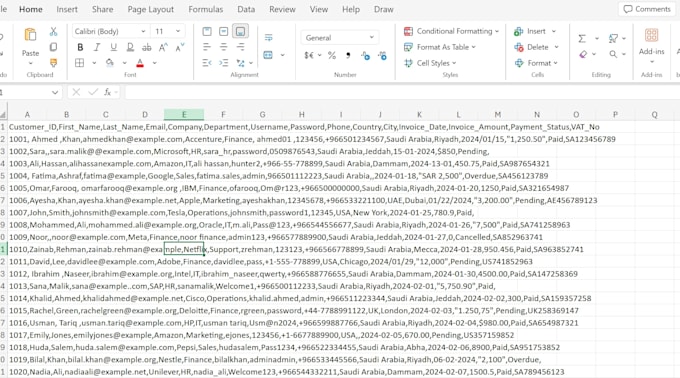
Task: Switch to the Draw tab
Action: [x=383, y=9]
